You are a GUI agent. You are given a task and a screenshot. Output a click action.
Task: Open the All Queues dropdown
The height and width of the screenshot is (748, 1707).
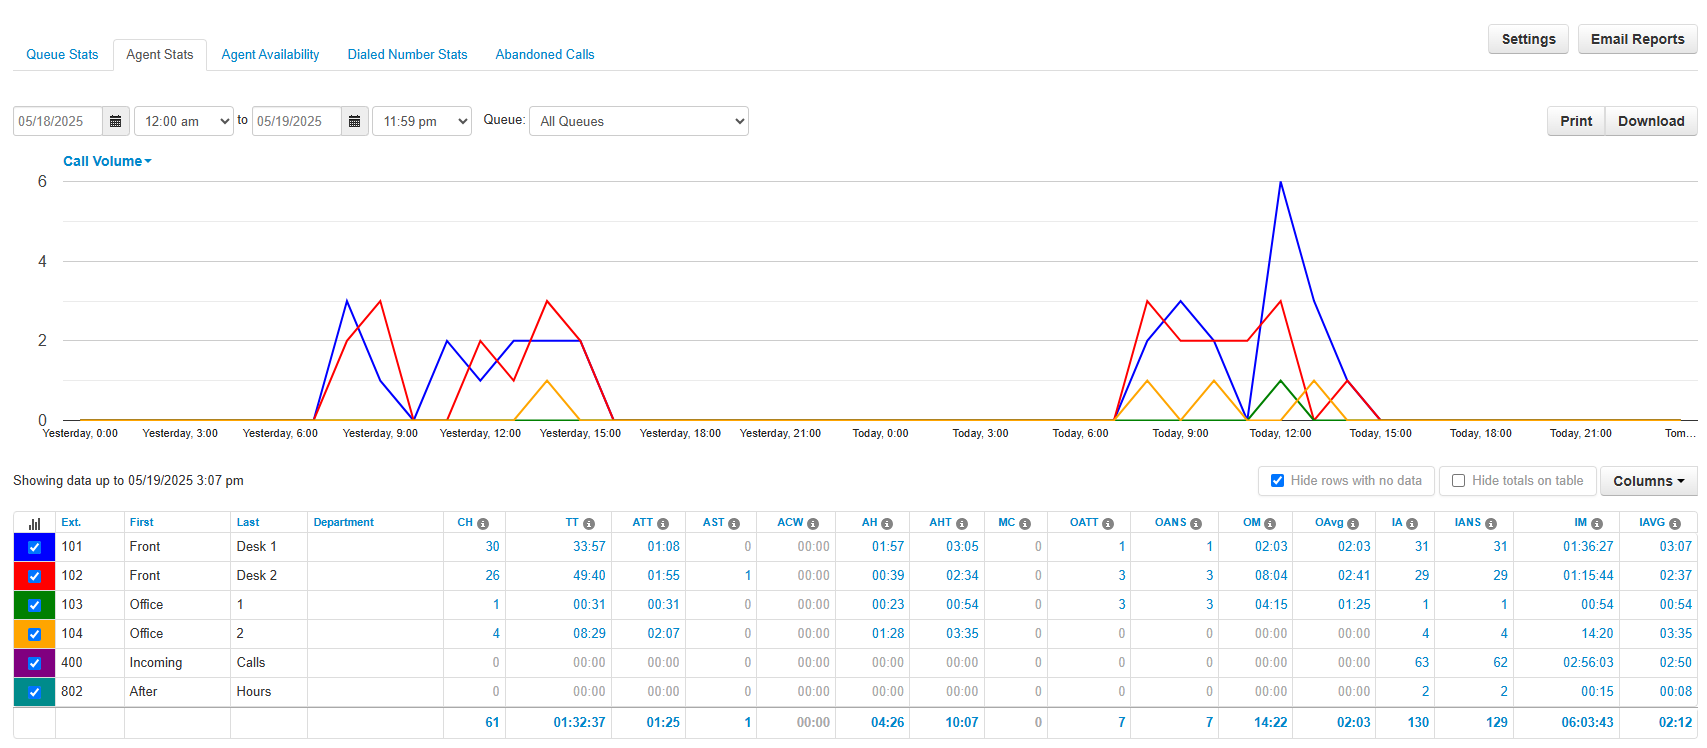[638, 121]
